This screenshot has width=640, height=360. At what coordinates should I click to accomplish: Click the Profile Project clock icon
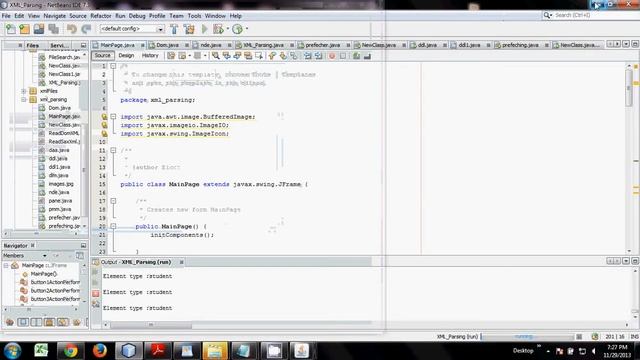coord(237,29)
